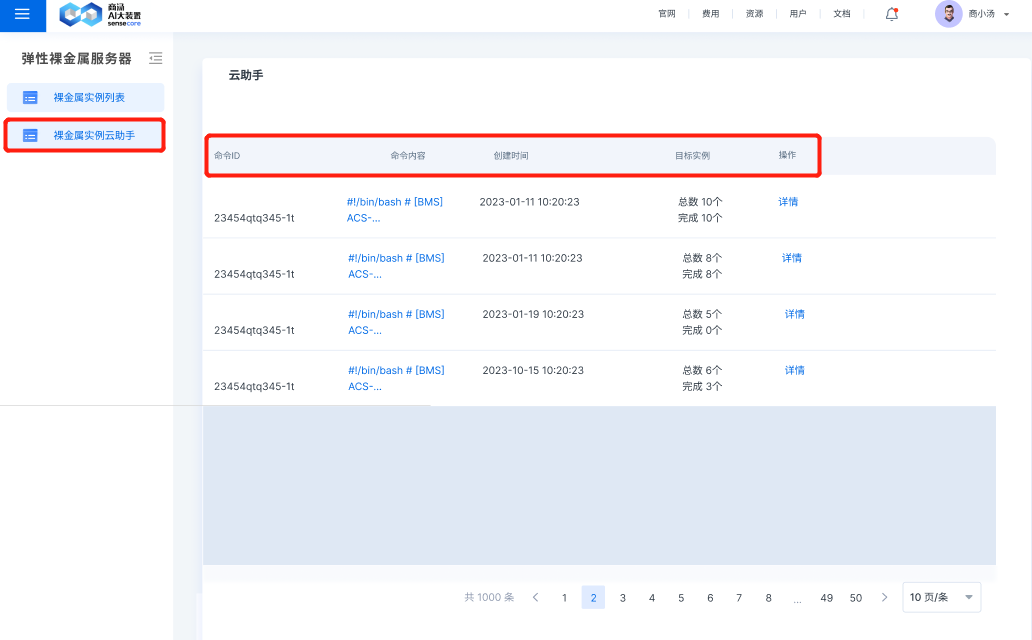1032x640 pixels.
Task: Open the 文档 top navigation item
Action: click(x=841, y=14)
